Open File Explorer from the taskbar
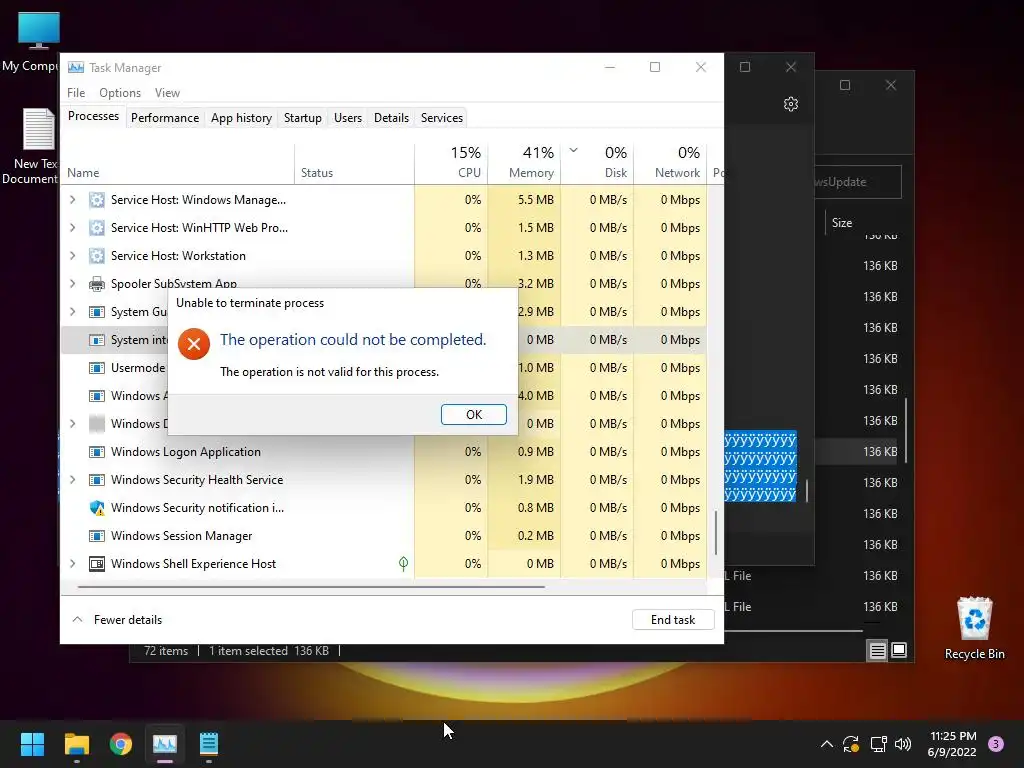This screenshot has width=1024, height=768. pos(76,744)
